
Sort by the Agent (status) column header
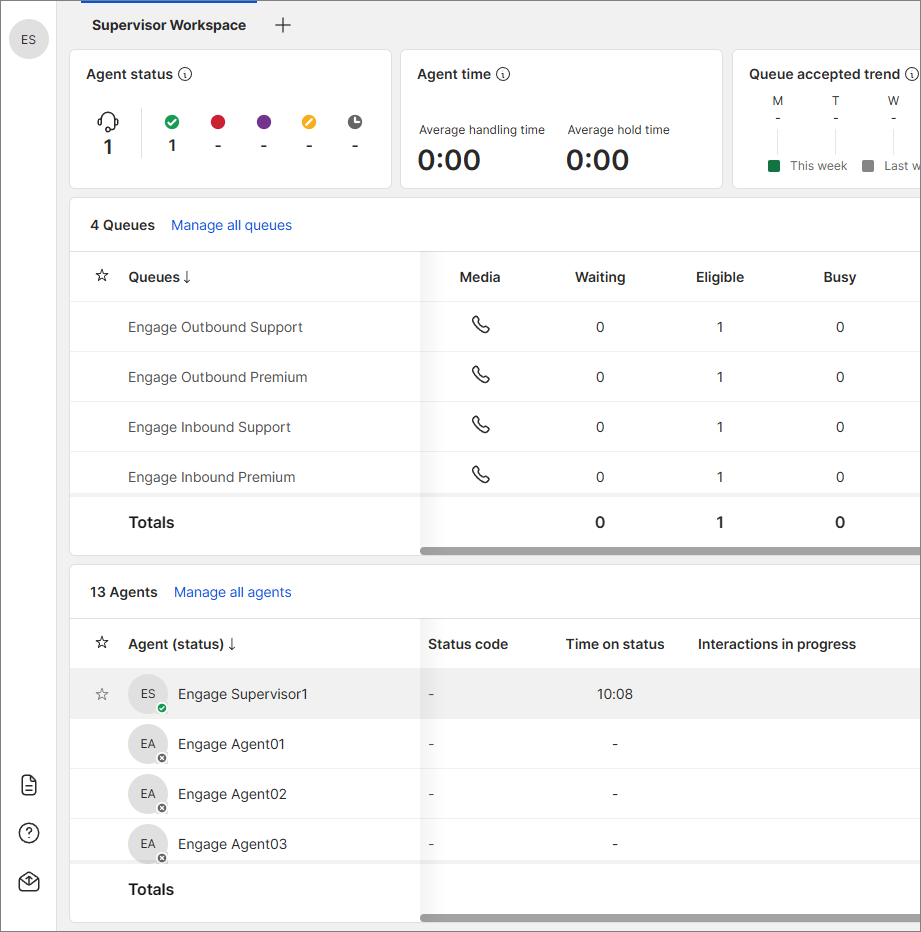[x=182, y=644]
